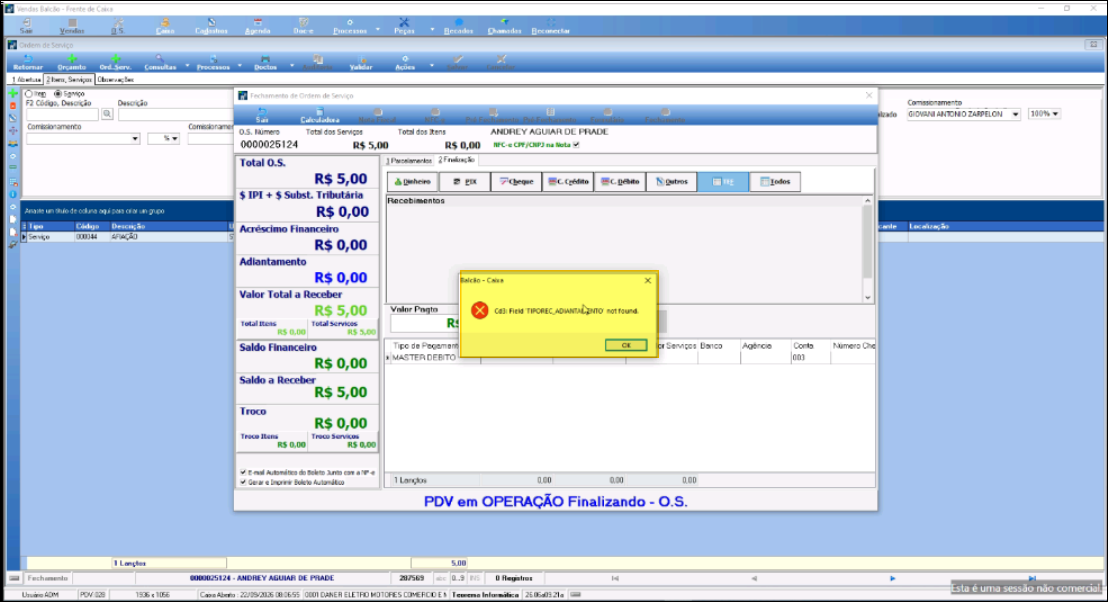Click the Retornar toolbar icon
Screen dimensions: 1108x602
[x=28, y=63]
